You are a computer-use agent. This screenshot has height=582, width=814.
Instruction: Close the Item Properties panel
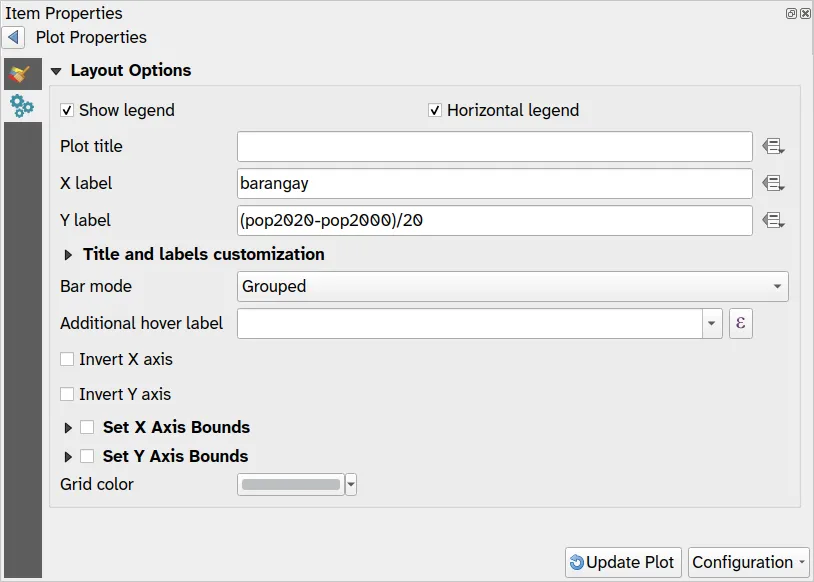tap(805, 14)
